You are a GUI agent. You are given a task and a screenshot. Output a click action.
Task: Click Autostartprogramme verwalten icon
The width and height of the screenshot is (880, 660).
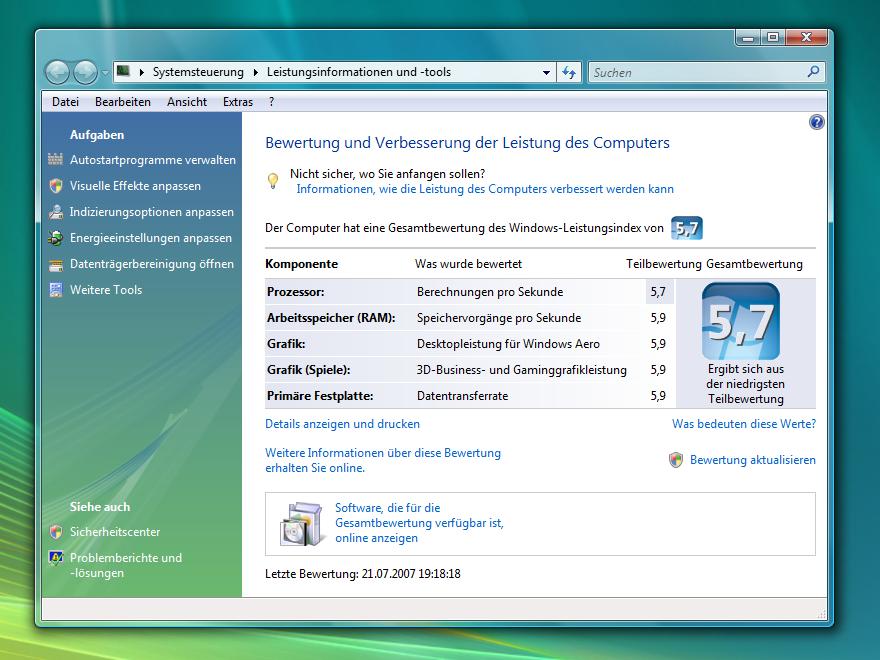point(56,159)
